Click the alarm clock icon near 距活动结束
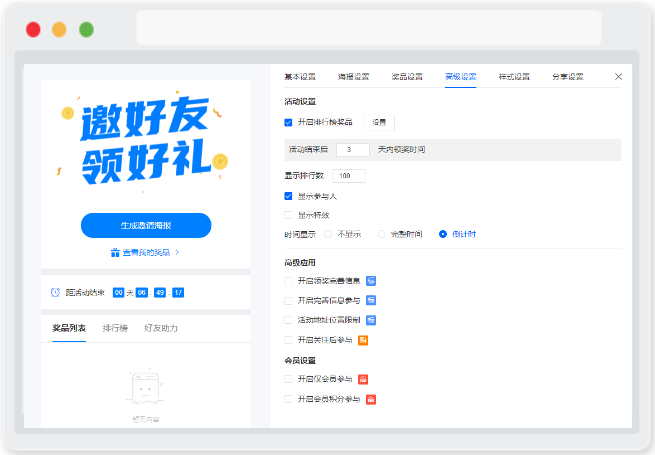Image resolution: width=655 pixels, height=455 pixels. [x=56, y=292]
